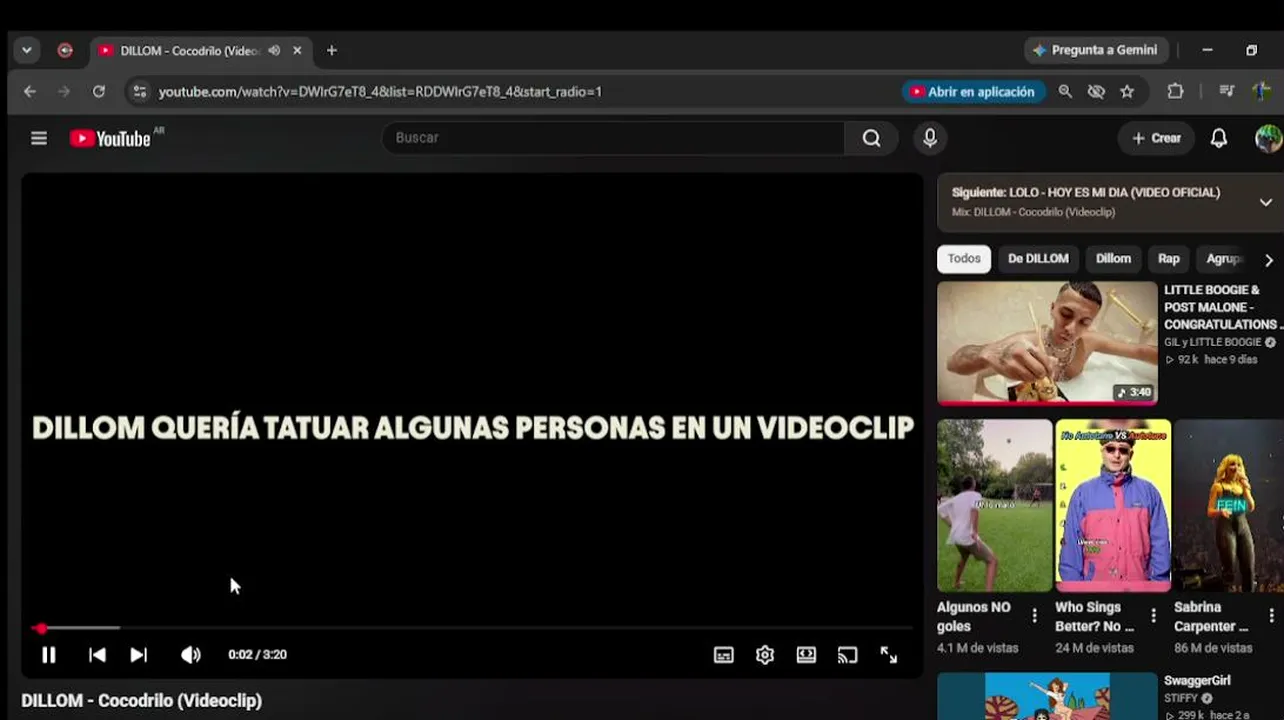
Task: Go back to the previous page
Action: click(x=30, y=92)
